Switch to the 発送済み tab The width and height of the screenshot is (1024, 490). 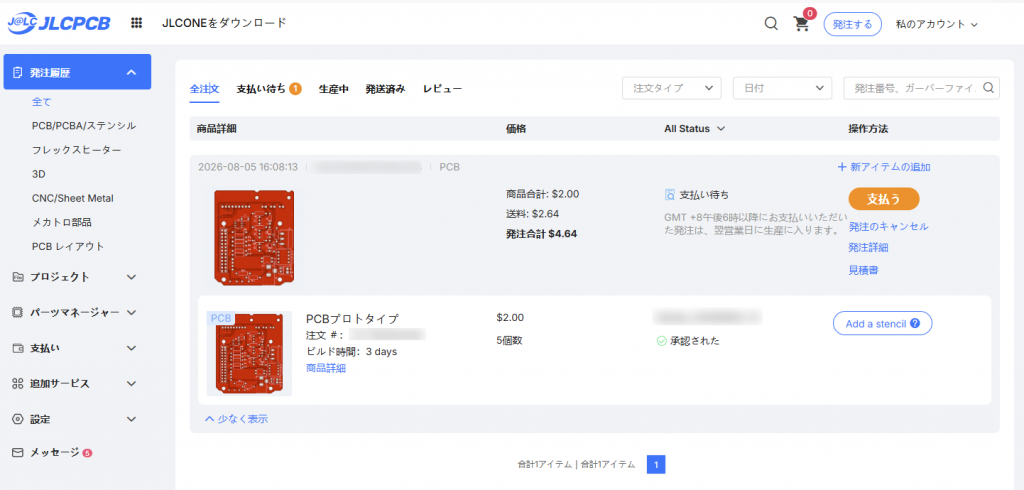pyautogui.click(x=385, y=89)
